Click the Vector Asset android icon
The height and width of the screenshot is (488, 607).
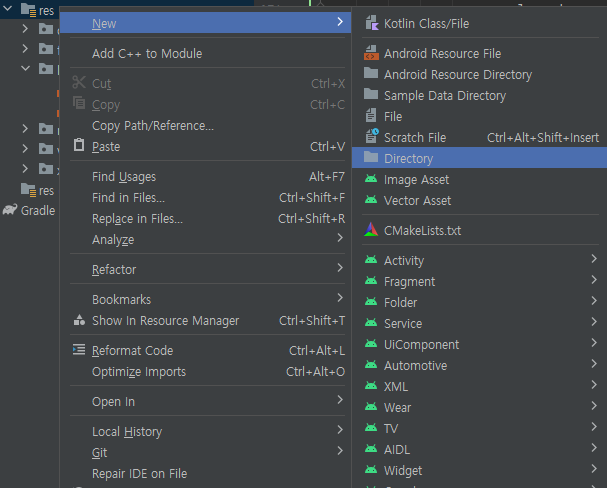coord(371,200)
